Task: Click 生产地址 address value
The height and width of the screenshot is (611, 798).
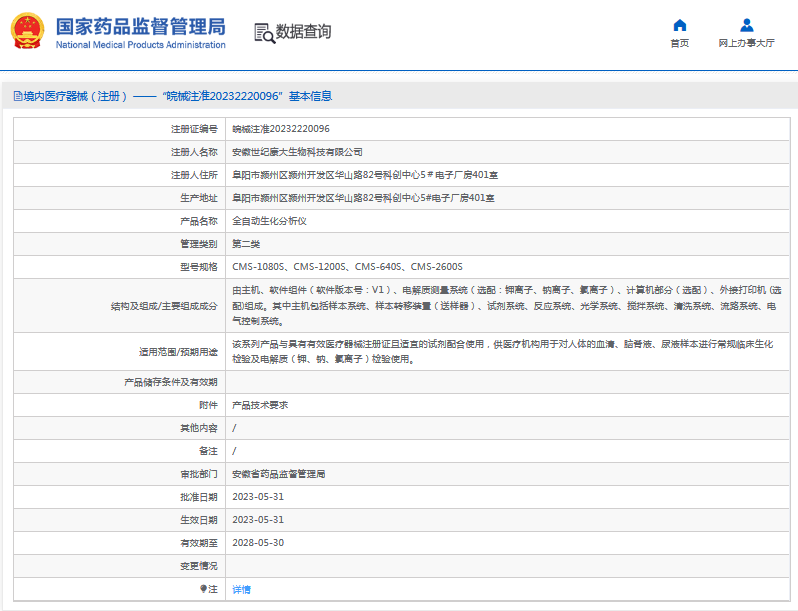Action: click(363, 198)
